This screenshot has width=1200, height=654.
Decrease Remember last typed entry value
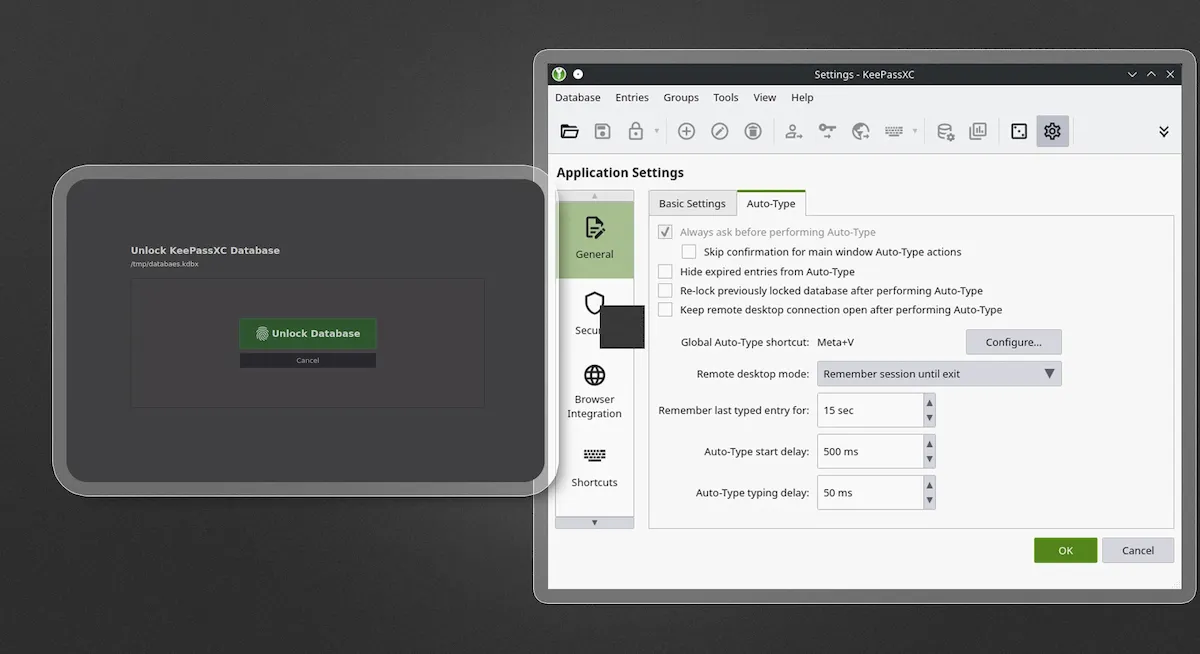(x=929, y=419)
